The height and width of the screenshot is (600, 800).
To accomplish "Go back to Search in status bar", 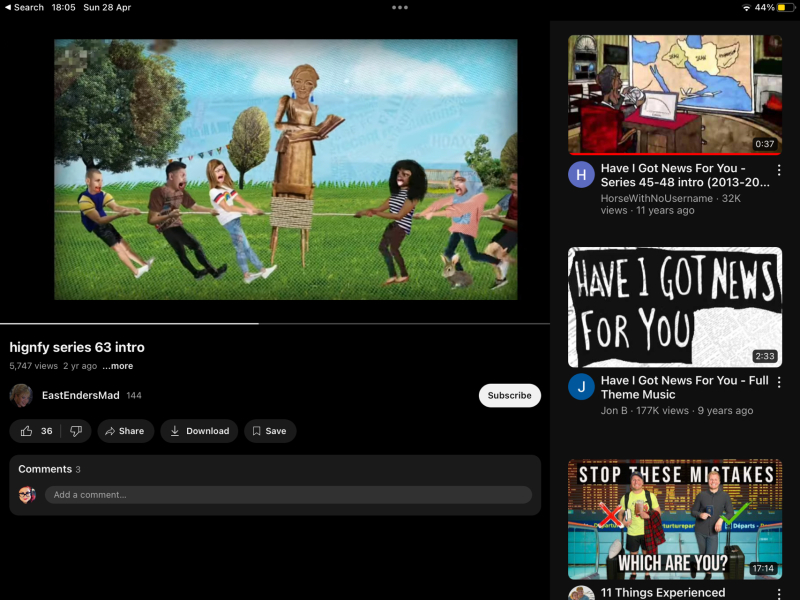I will pos(24,7).
